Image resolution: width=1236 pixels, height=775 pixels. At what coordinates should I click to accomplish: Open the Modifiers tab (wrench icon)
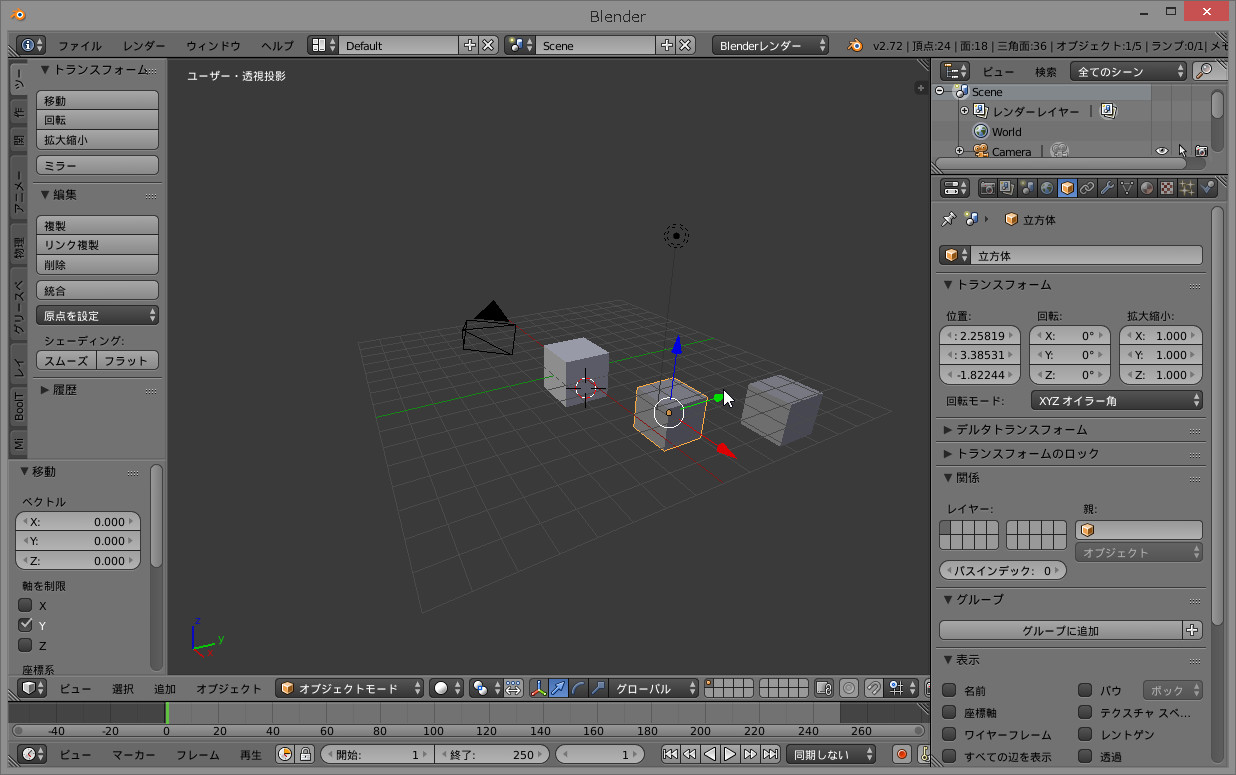(1107, 188)
